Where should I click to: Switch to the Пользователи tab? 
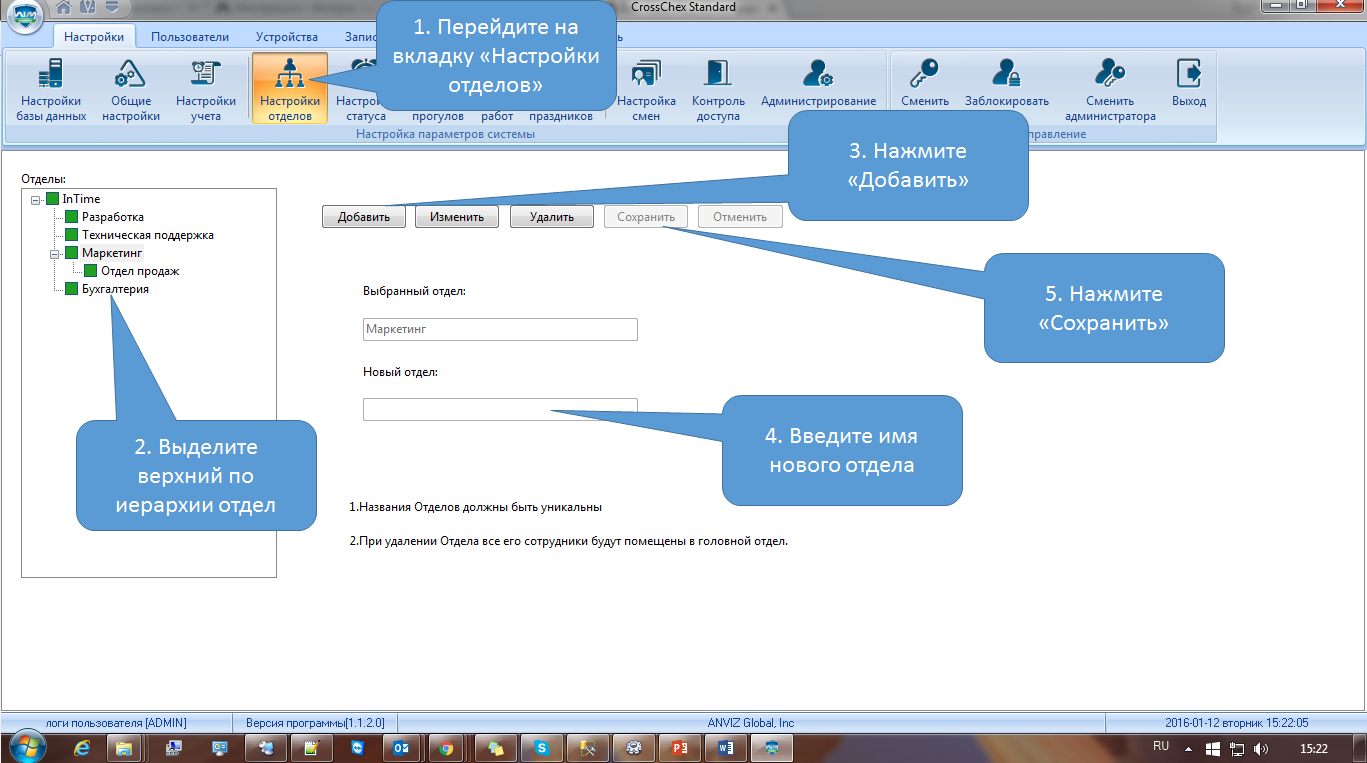(190, 37)
